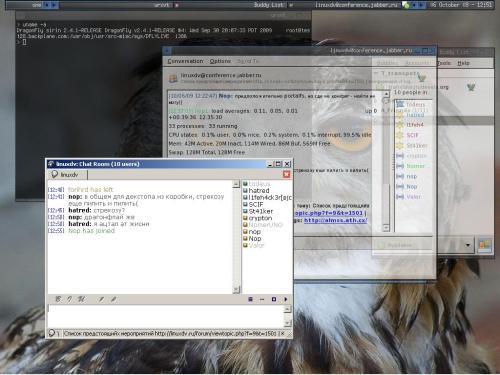
Task: Open the almss.ath.cx link in conversation
Action: [x=335, y=220]
